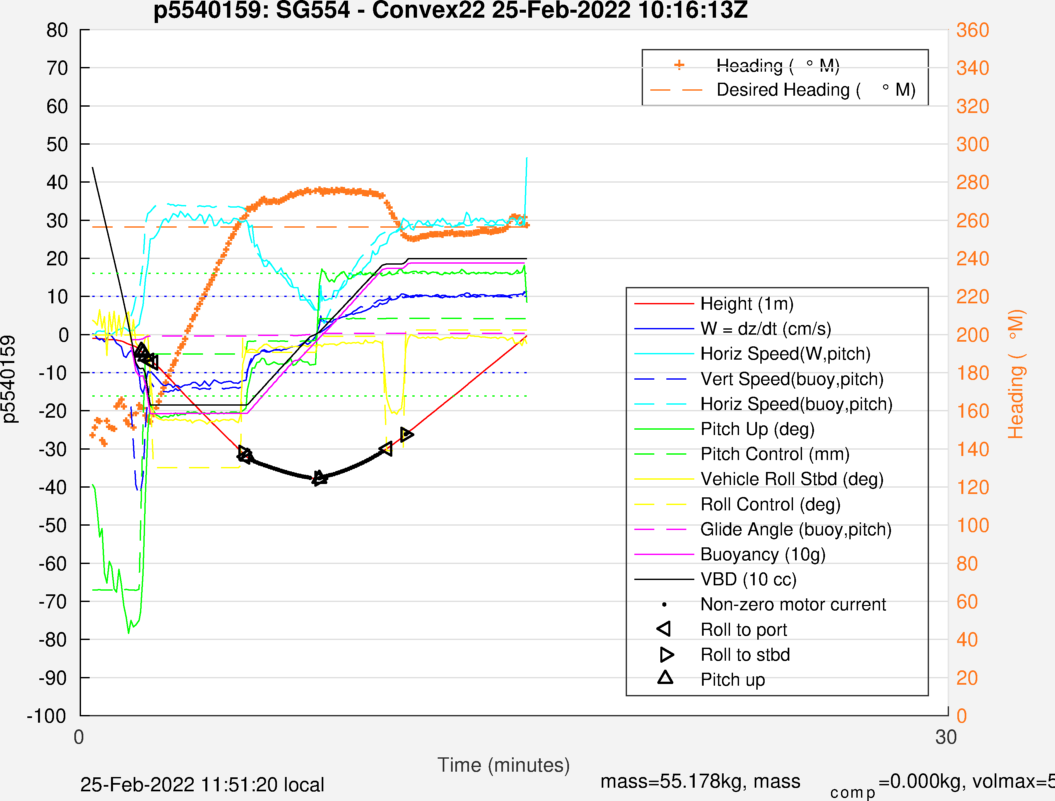Click the 'Roll Control (deg)' legend label
The image size is (1055, 801).
(770, 504)
